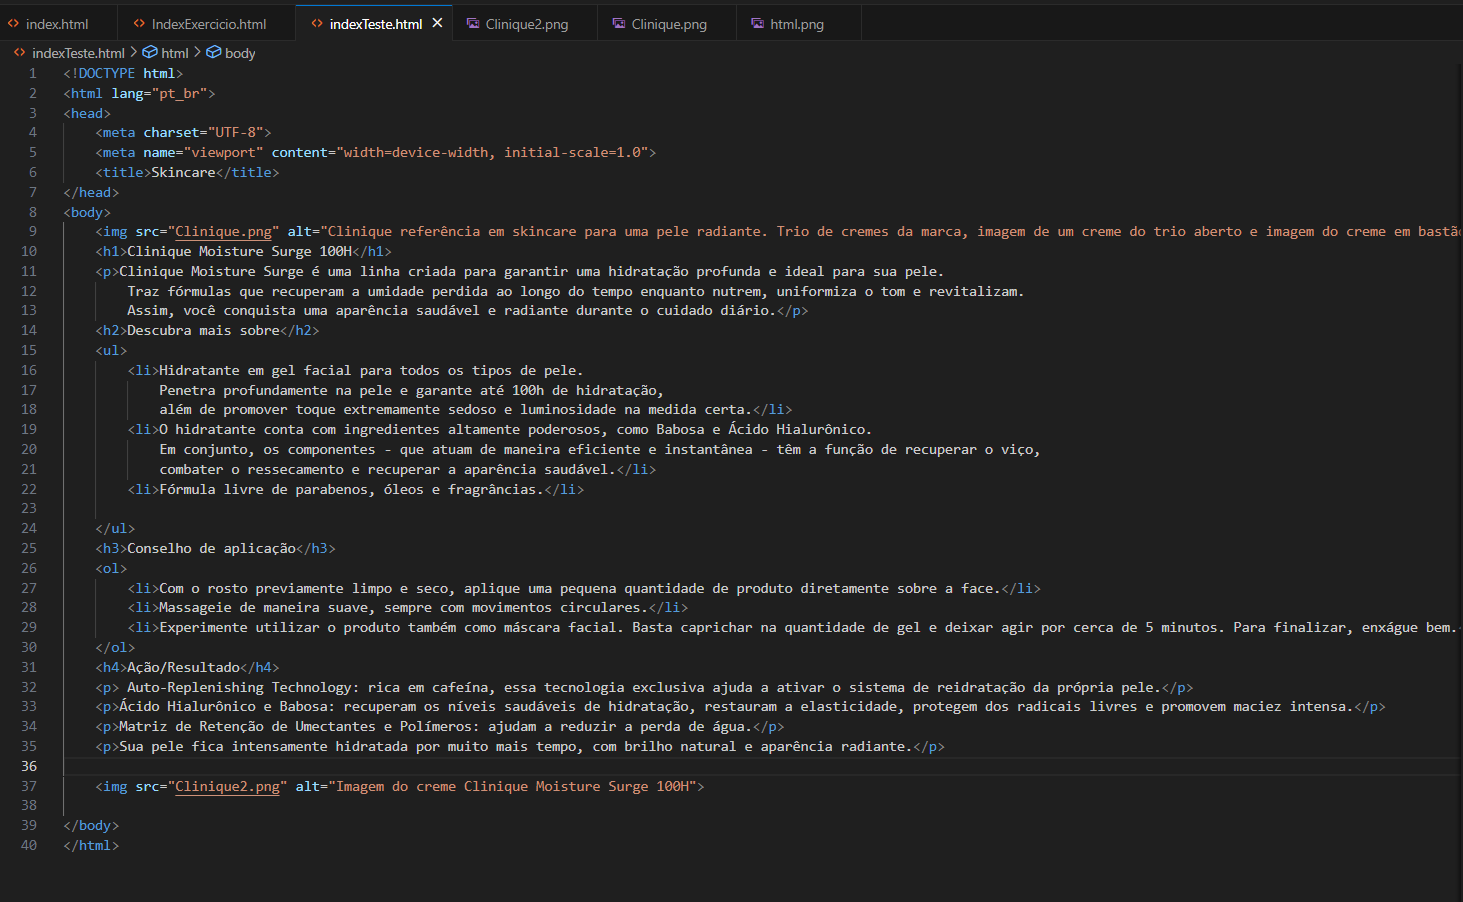Click the list item Fórmula livre de parabenos
The image size is (1463, 902).
click(x=355, y=490)
